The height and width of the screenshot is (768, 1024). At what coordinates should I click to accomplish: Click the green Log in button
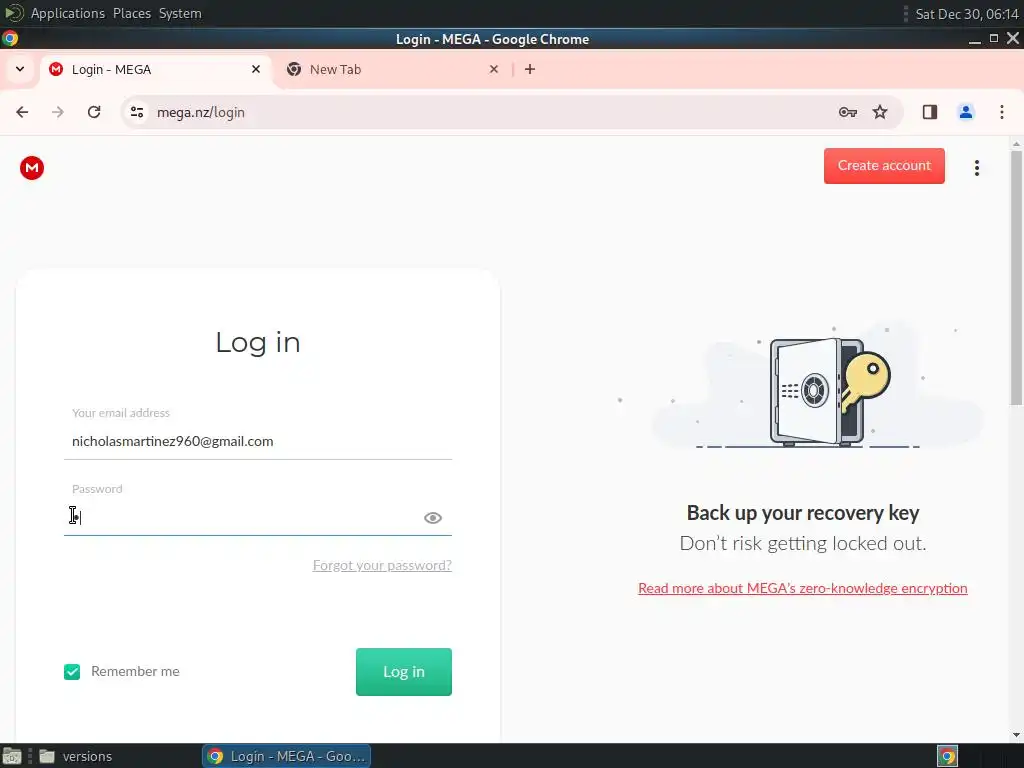click(404, 671)
